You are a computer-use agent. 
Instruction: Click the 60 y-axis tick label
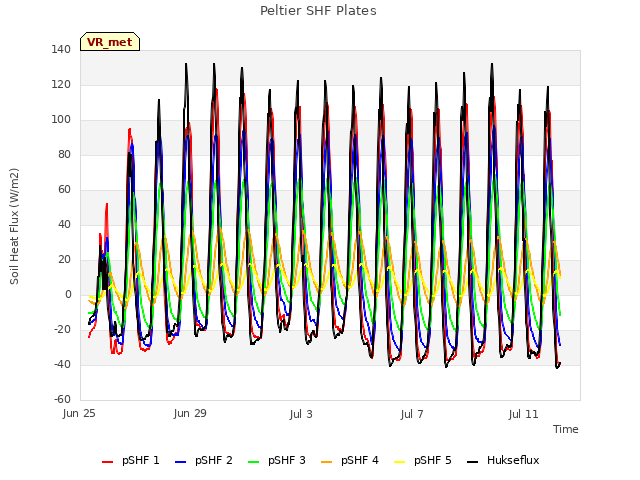pos(64,189)
